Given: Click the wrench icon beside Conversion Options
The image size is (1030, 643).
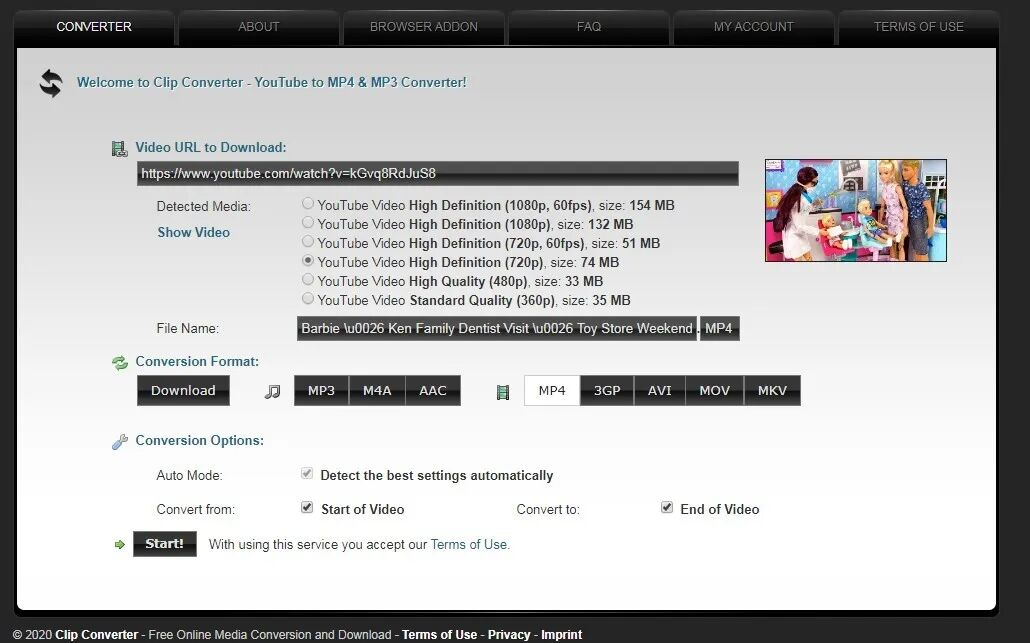Looking at the screenshot, I should 120,442.
